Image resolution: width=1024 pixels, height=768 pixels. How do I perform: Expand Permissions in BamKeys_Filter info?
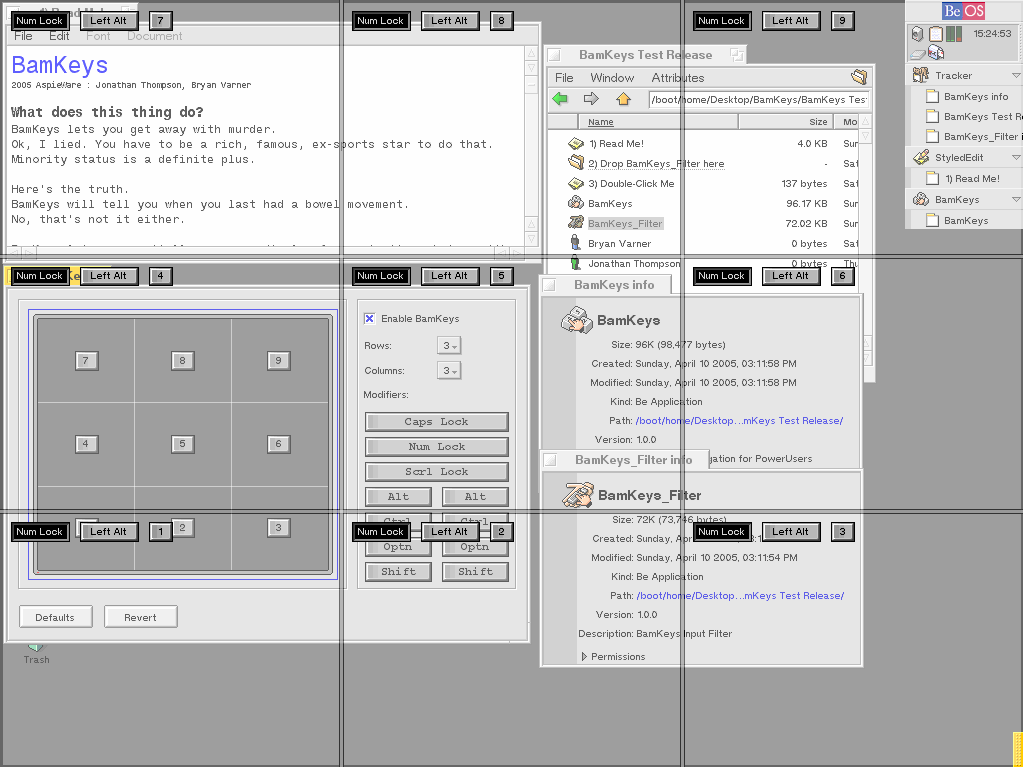click(x=584, y=656)
